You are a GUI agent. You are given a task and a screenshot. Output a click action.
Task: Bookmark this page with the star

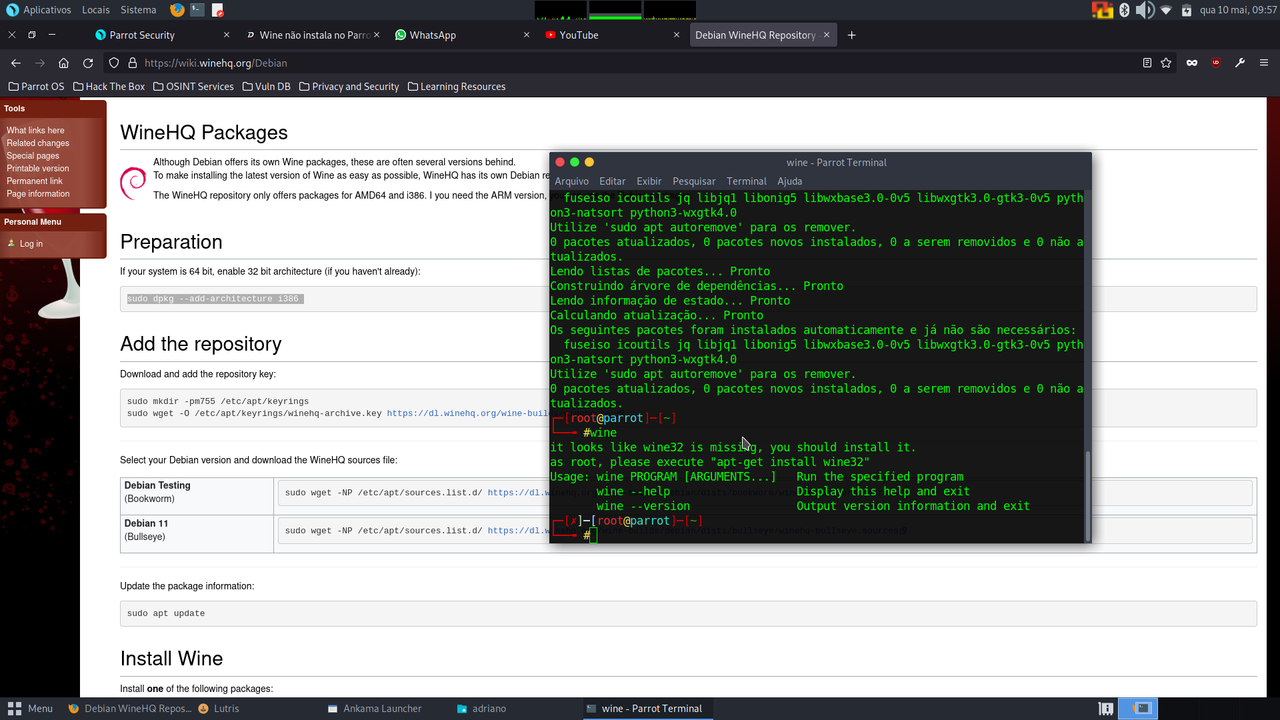pyautogui.click(x=1166, y=63)
